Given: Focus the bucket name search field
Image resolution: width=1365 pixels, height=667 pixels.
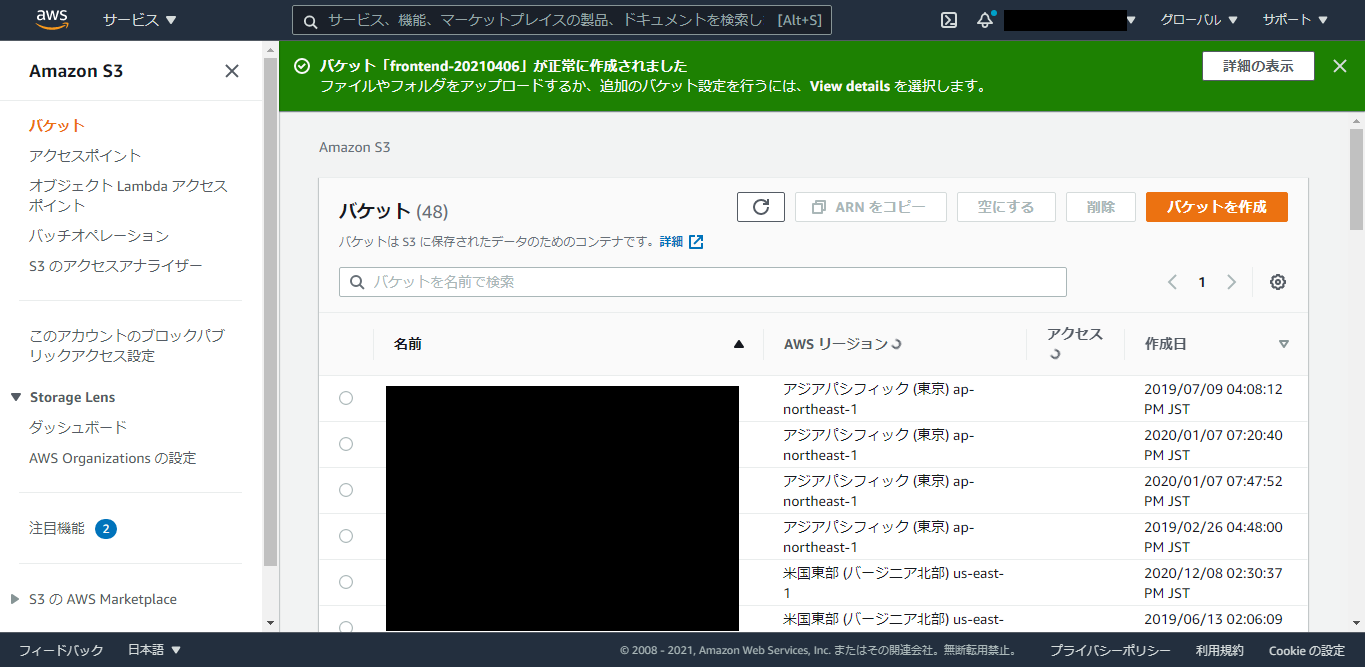Looking at the screenshot, I should click(703, 282).
